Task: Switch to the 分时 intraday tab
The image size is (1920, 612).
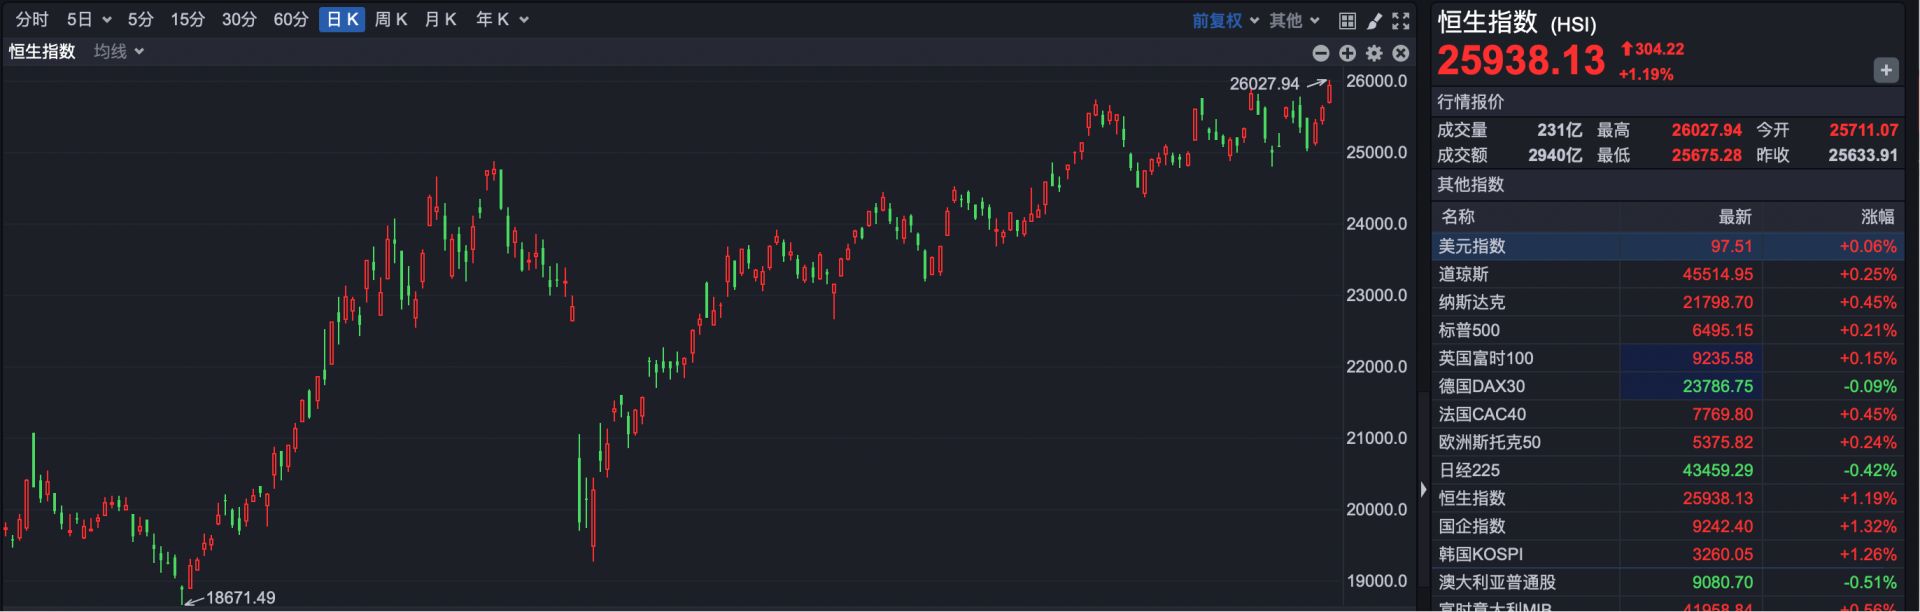Action: (x=32, y=19)
